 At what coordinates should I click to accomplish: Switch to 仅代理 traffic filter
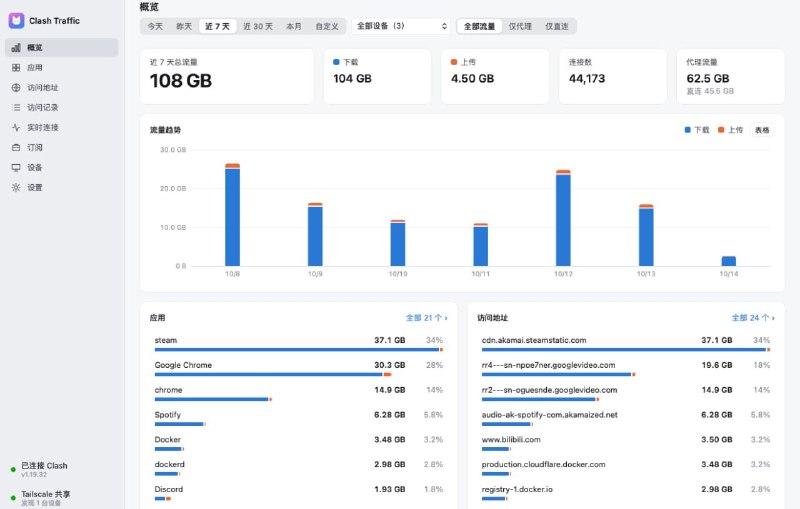520,26
